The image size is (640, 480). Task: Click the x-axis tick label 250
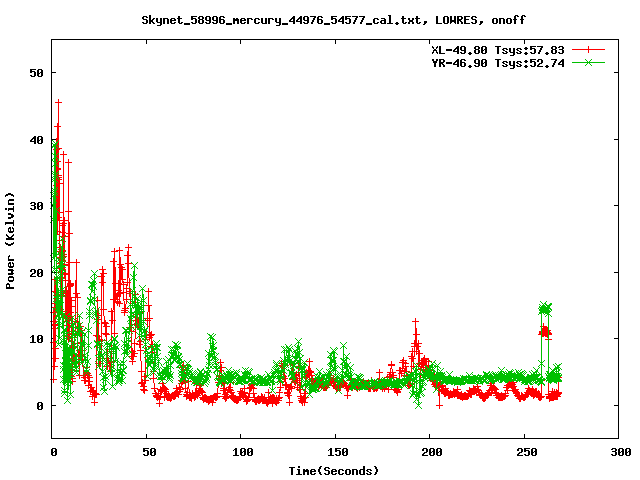[527, 452]
